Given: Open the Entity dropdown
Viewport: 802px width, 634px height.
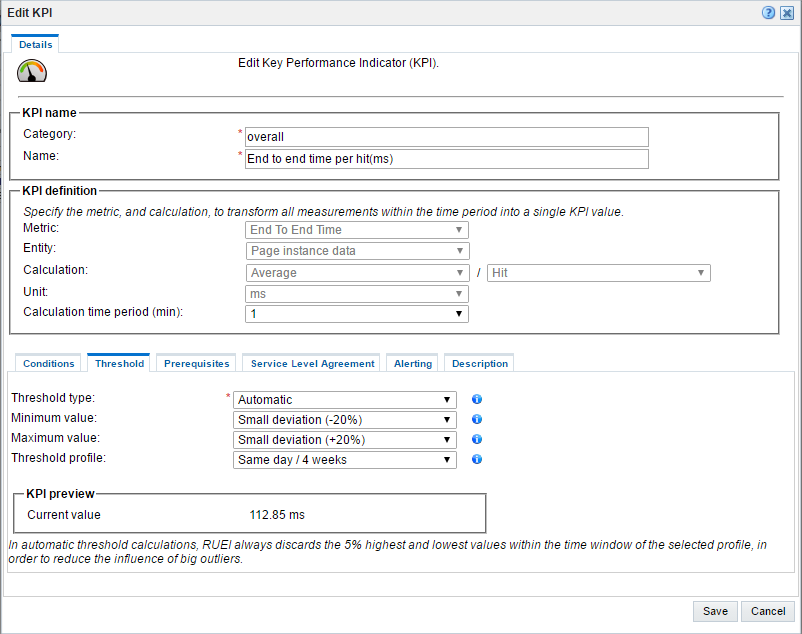Looking at the screenshot, I should coord(357,251).
